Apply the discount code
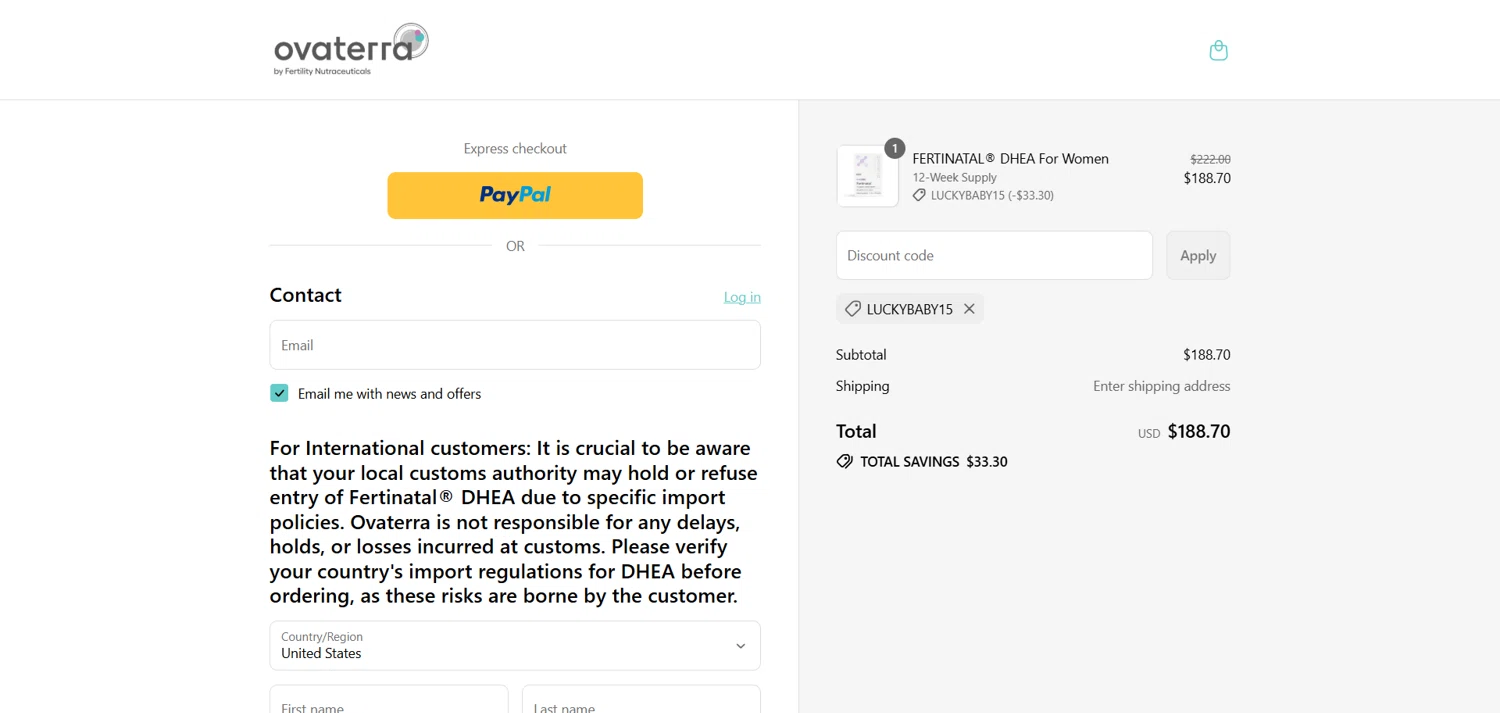Viewport: 1500px width, 713px height. (1198, 255)
